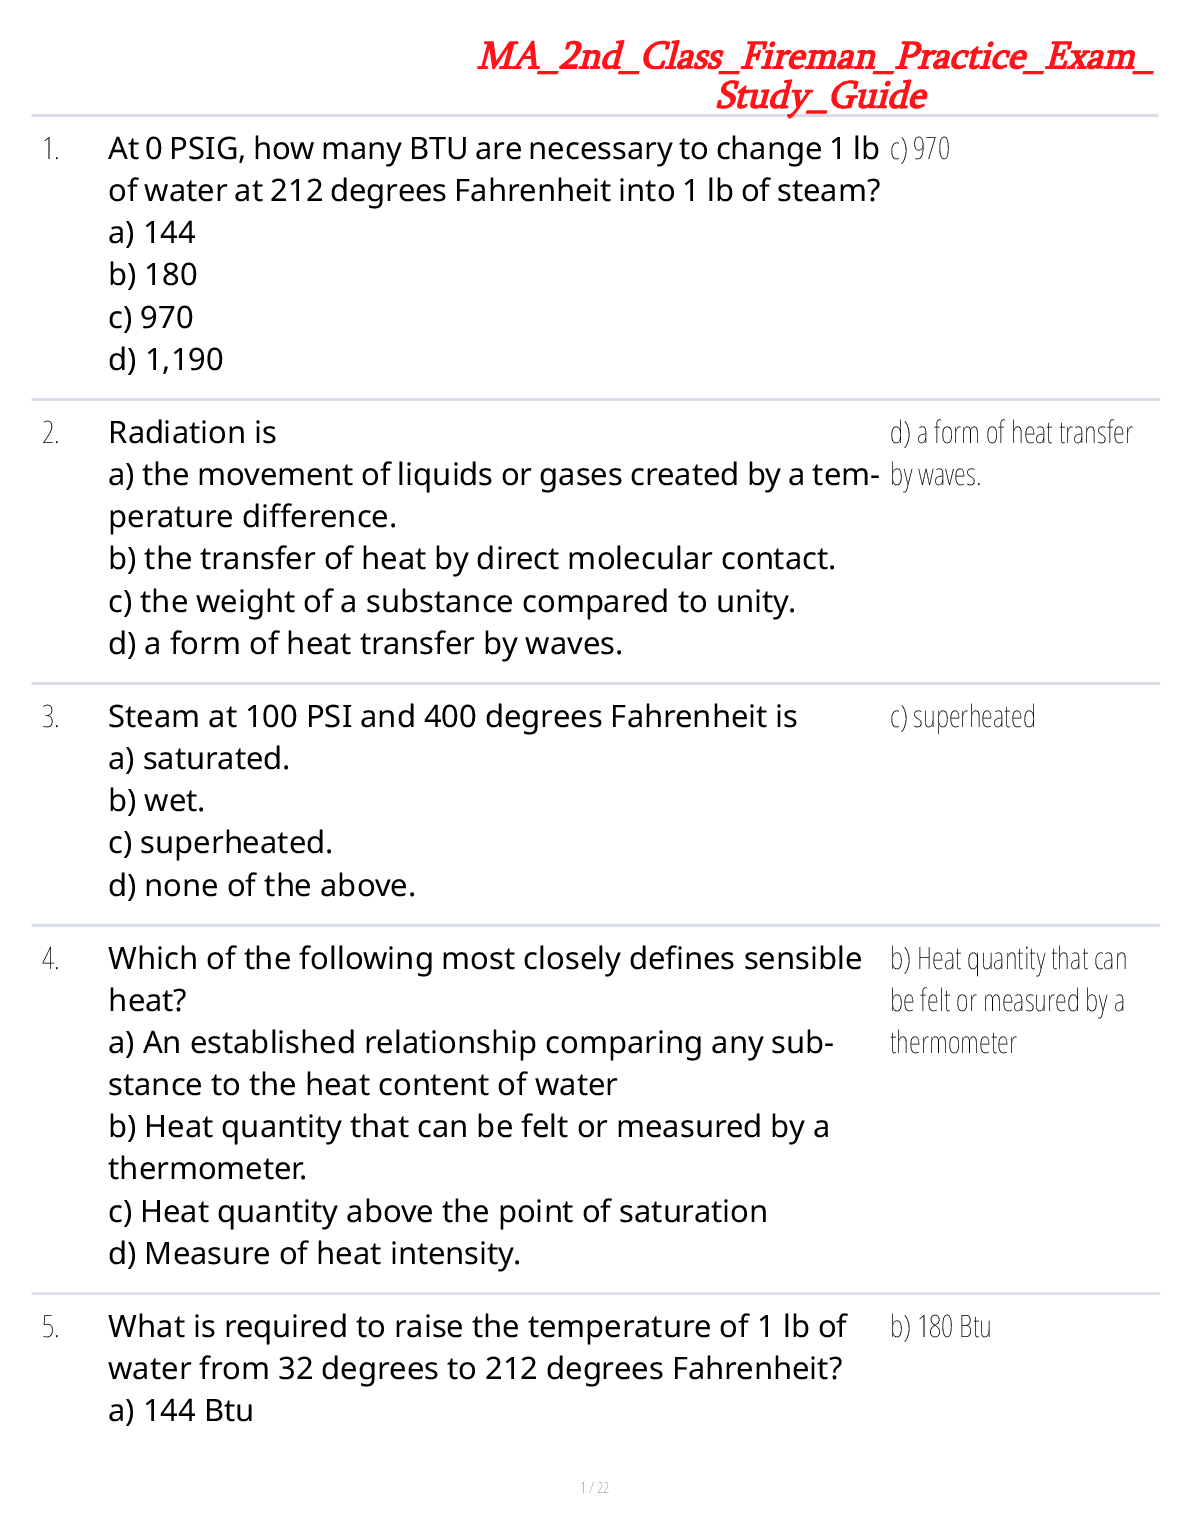The width and height of the screenshot is (1190, 1540).
Task: Choose 'weight of a substance compared to unity' option
Action: [x=452, y=602]
